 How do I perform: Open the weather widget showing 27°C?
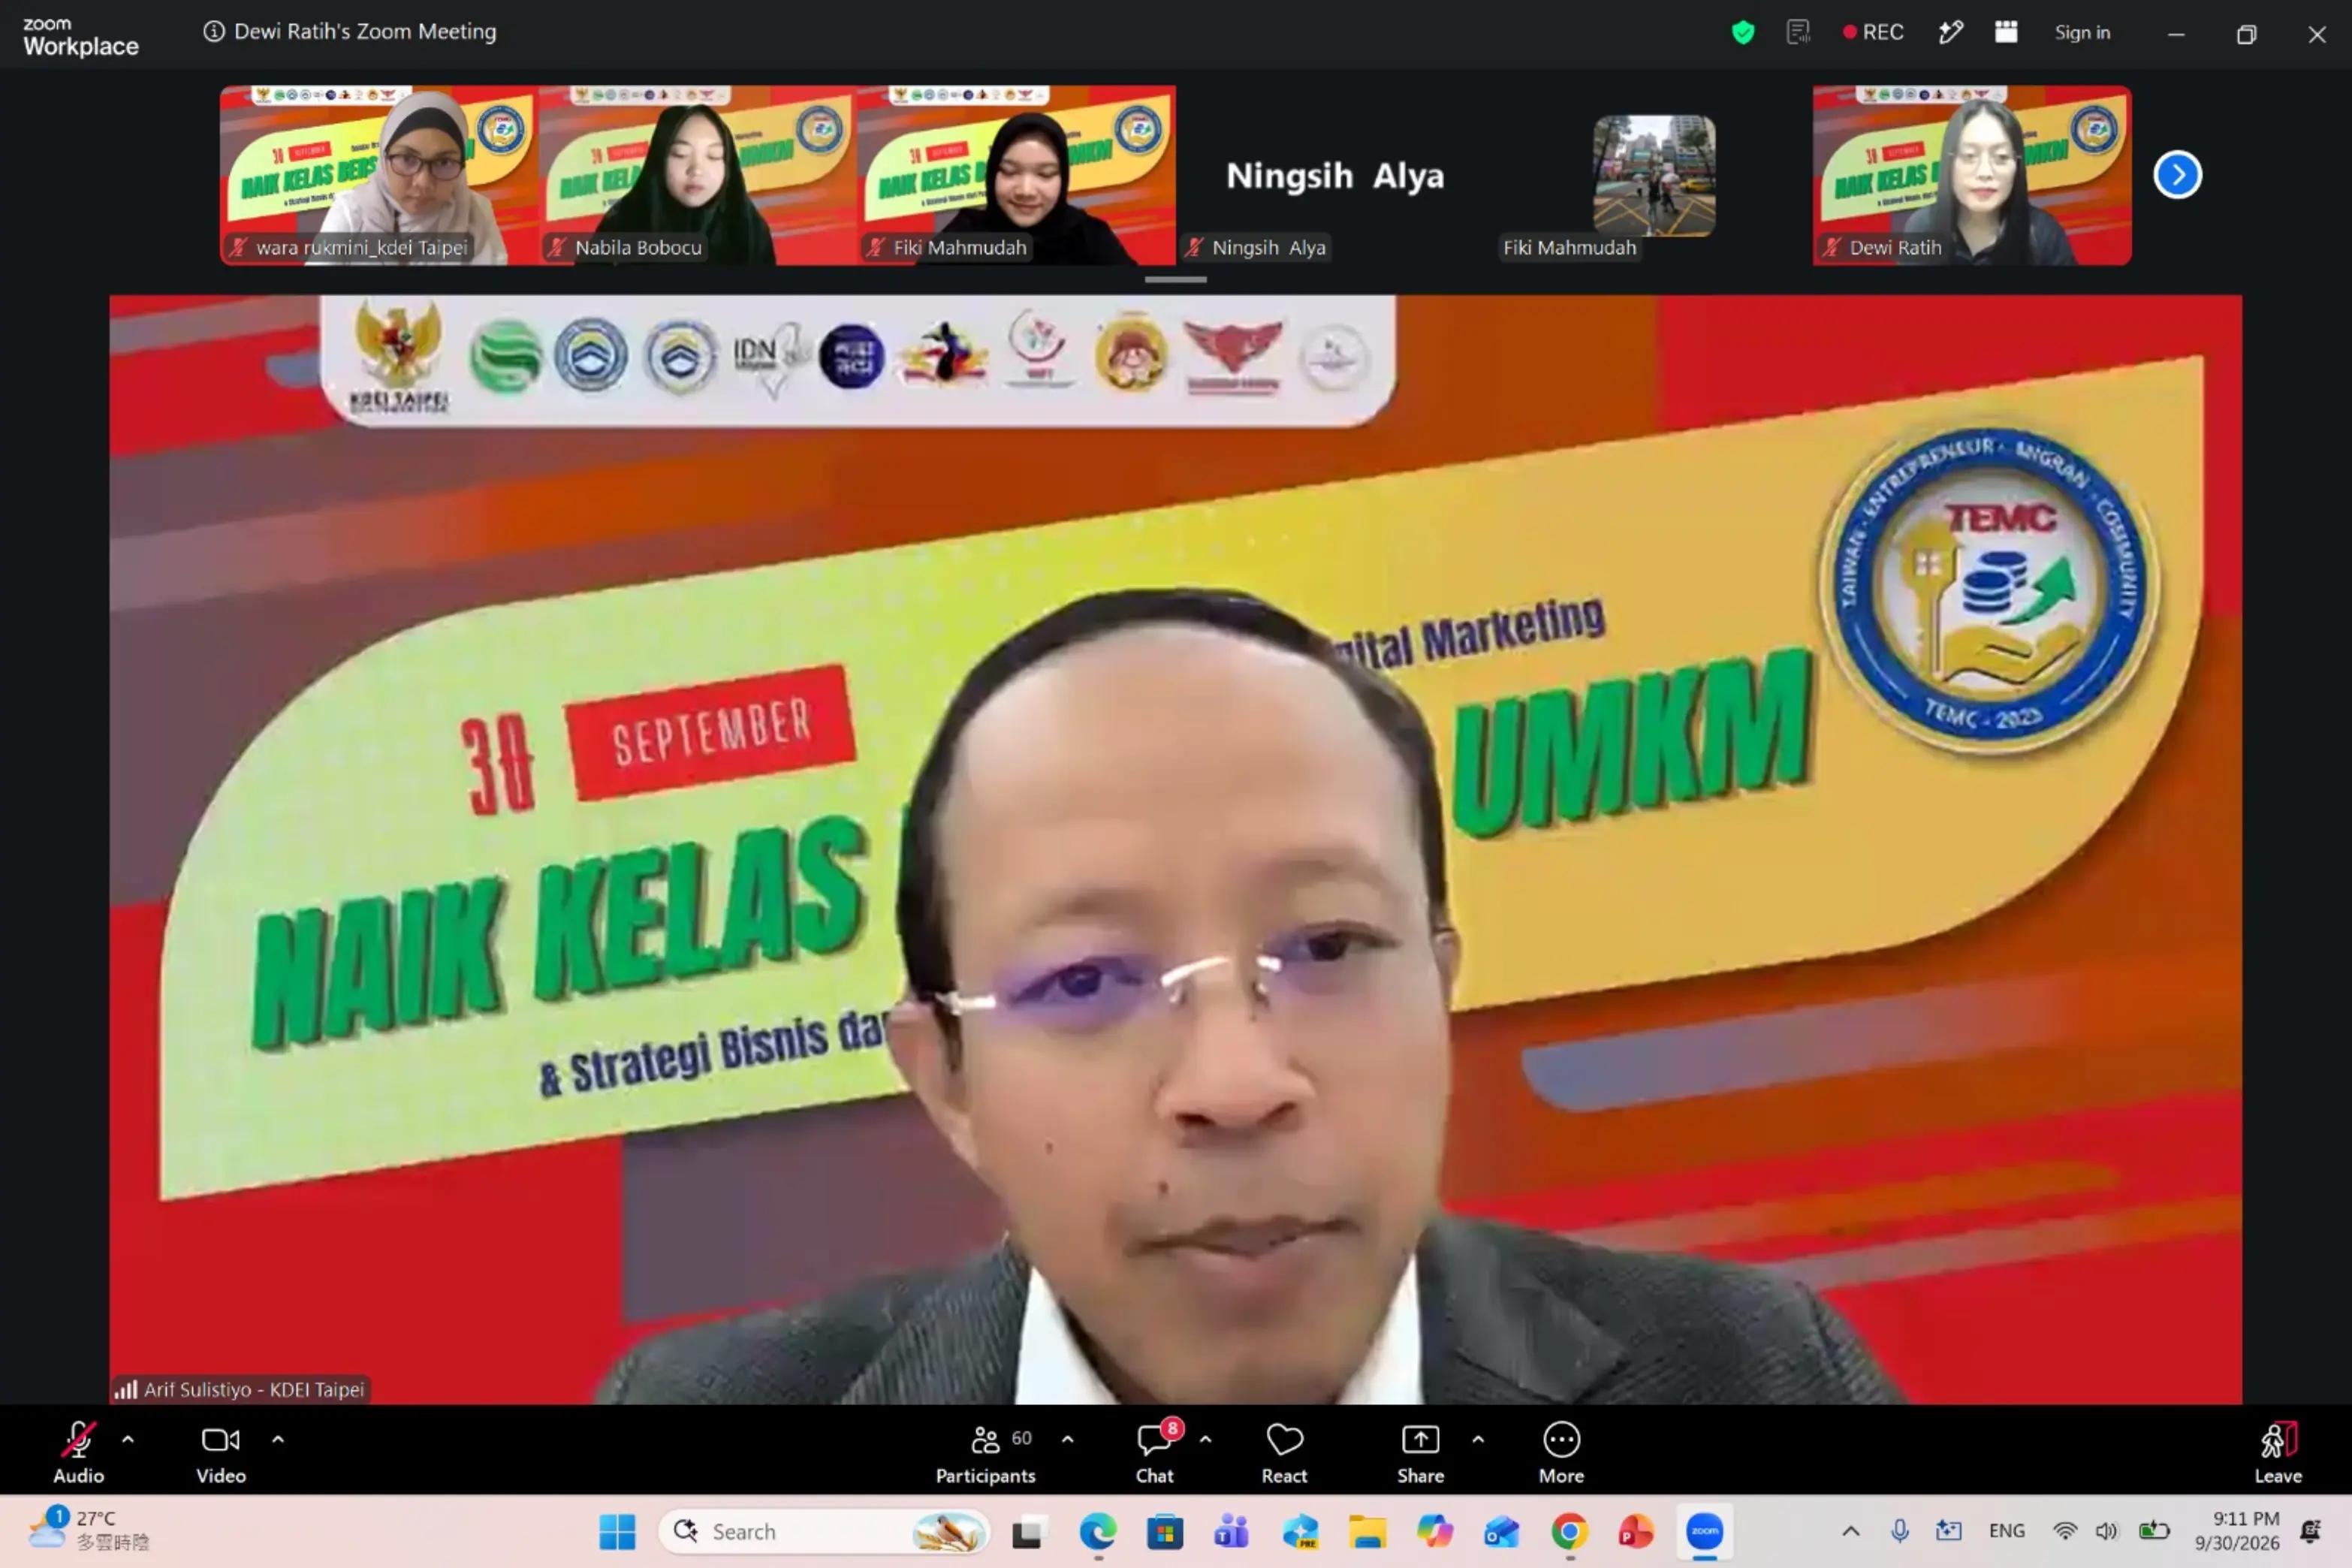[88, 1530]
